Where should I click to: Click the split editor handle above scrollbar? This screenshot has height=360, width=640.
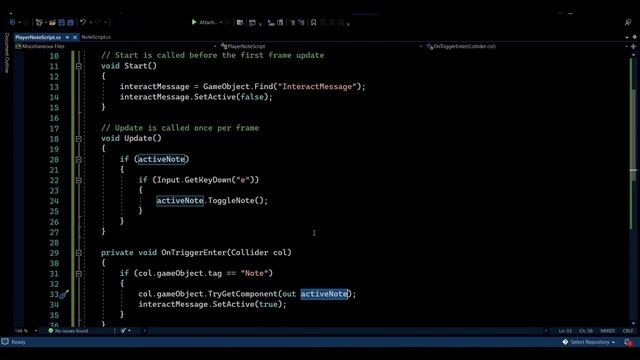[633, 46]
